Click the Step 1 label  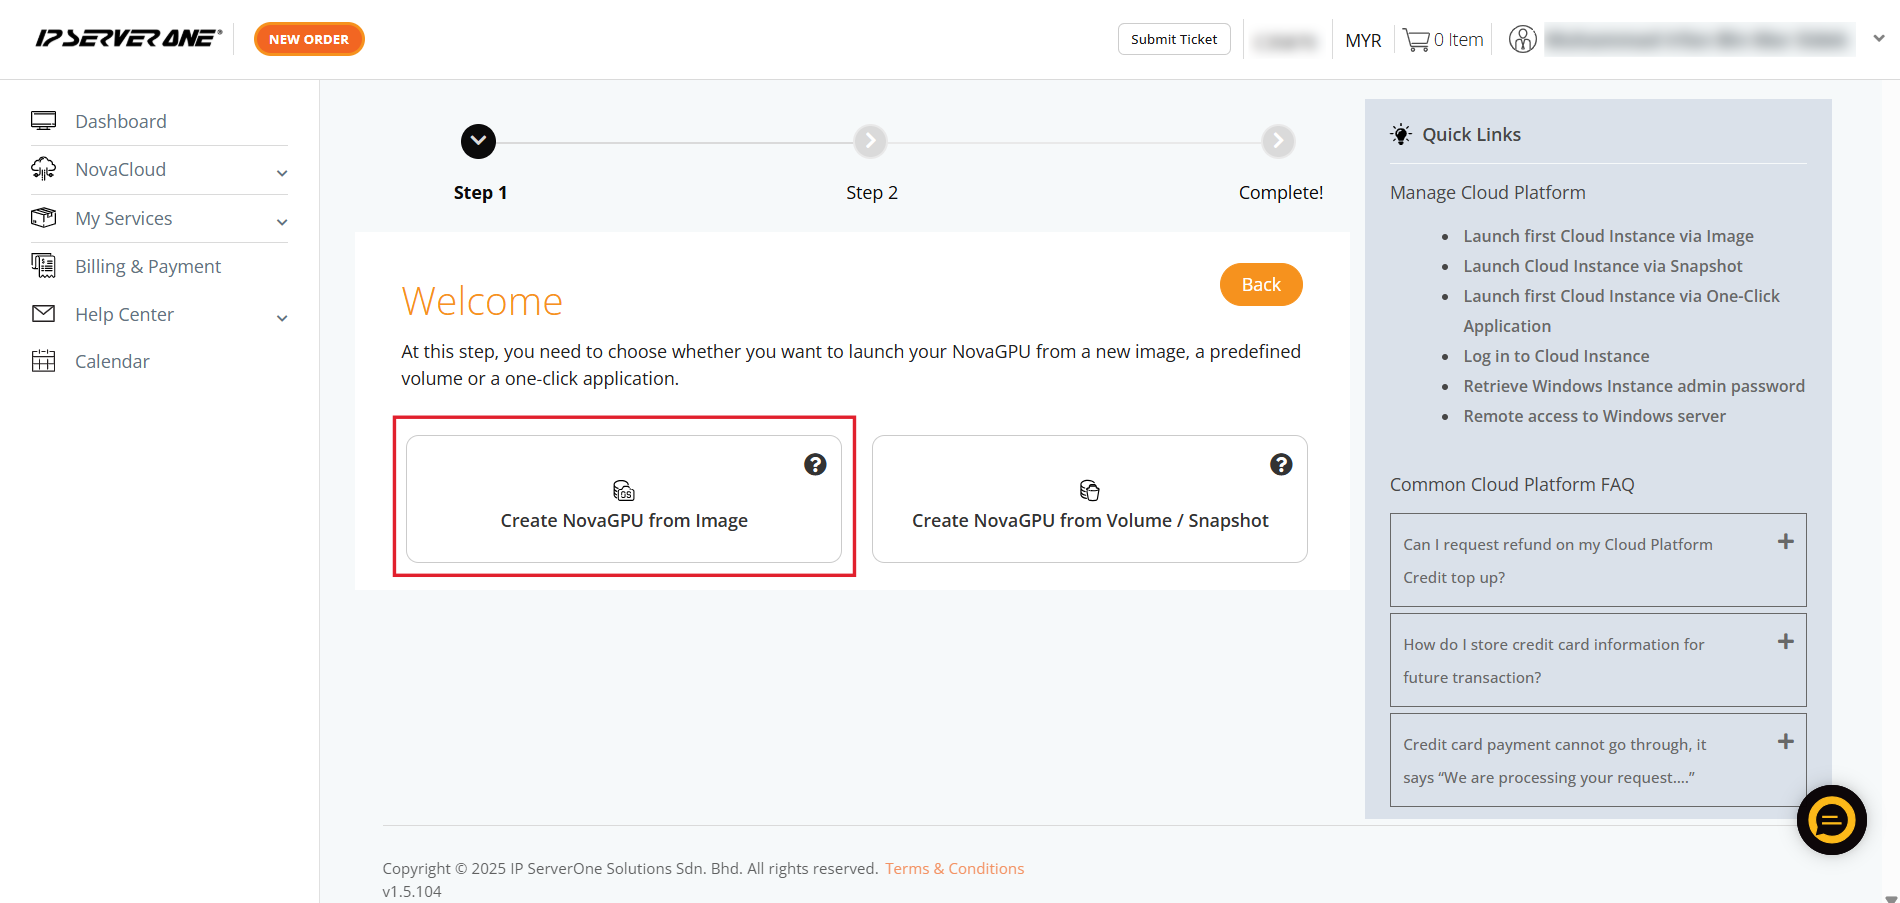tap(480, 192)
